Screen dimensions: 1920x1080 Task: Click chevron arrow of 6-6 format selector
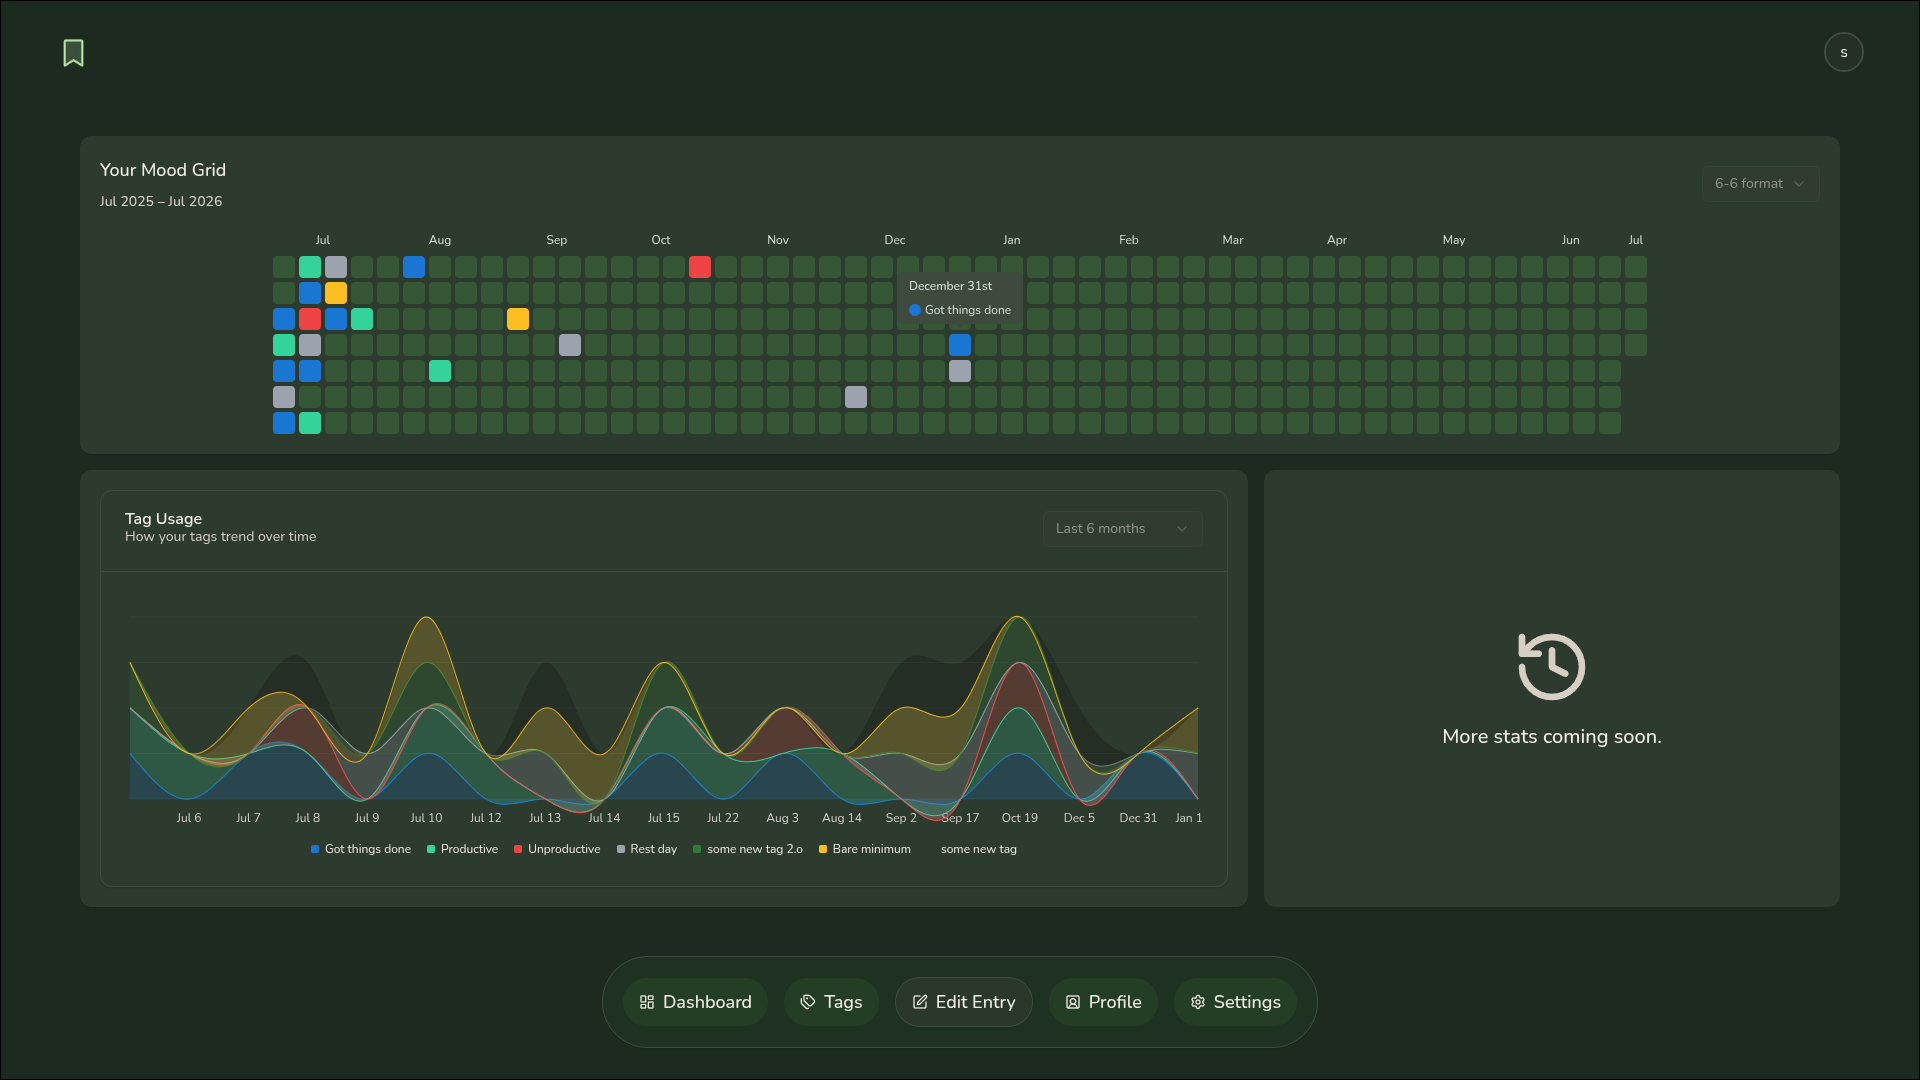pos(1799,184)
